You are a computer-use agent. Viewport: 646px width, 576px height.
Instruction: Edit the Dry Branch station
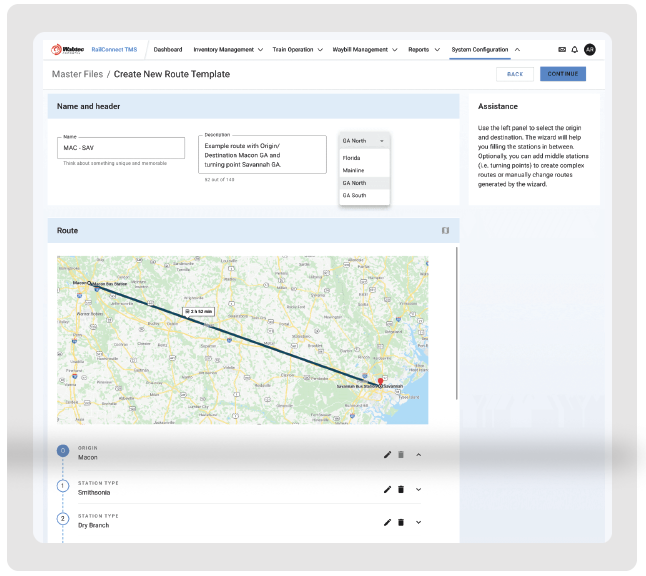pyautogui.click(x=388, y=522)
